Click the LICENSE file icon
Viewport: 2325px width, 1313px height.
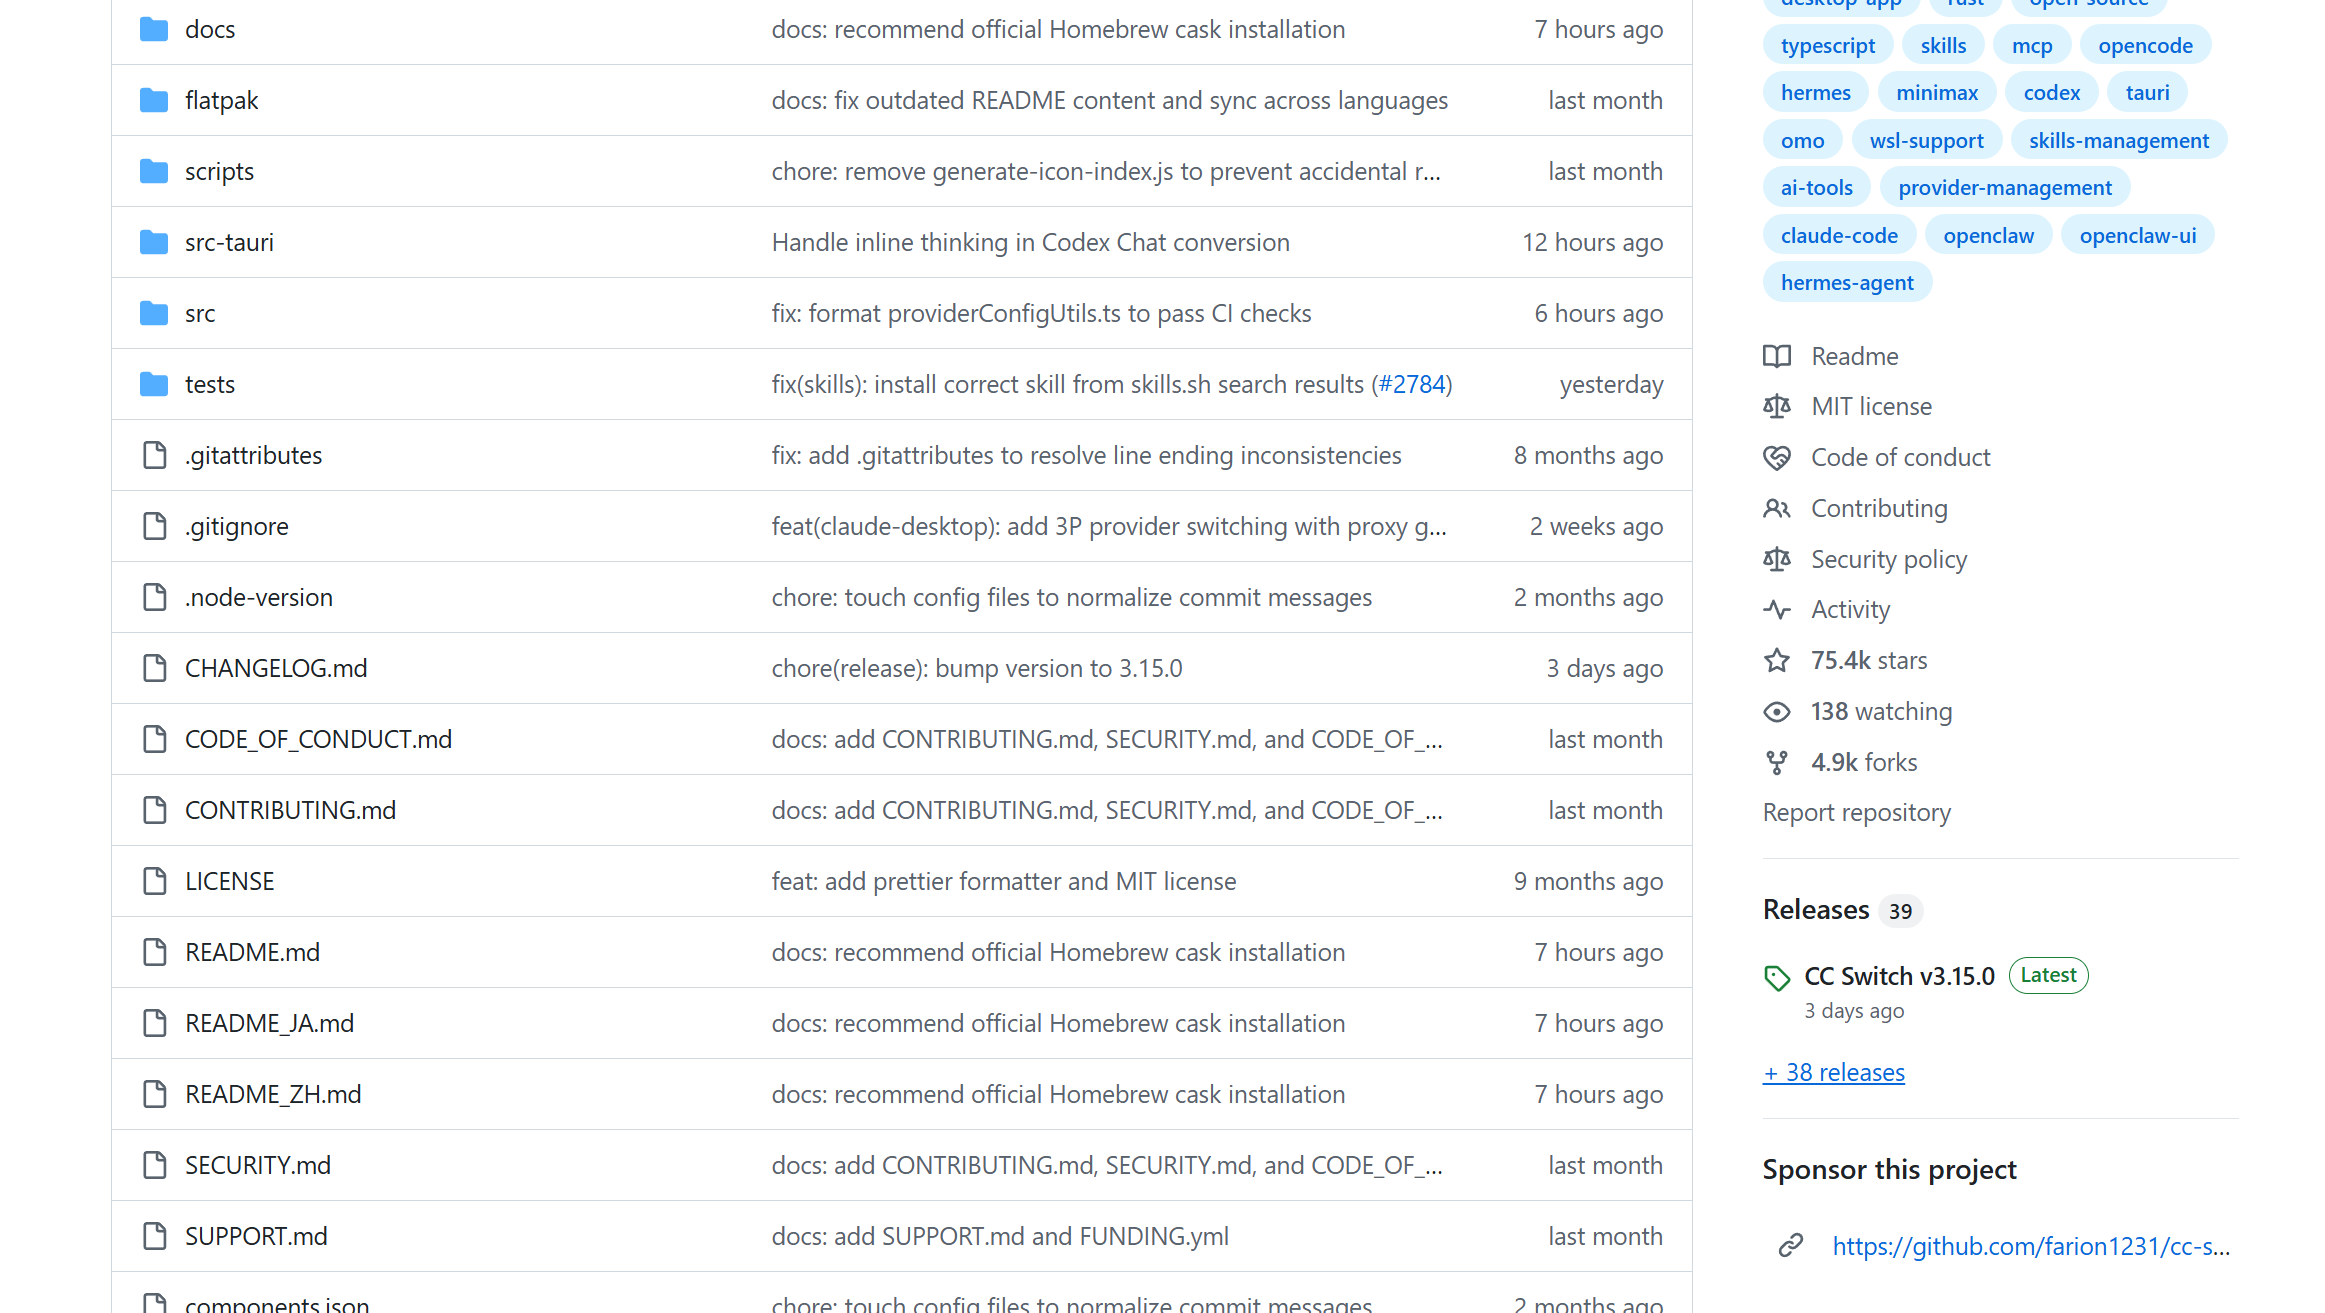point(155,881)
